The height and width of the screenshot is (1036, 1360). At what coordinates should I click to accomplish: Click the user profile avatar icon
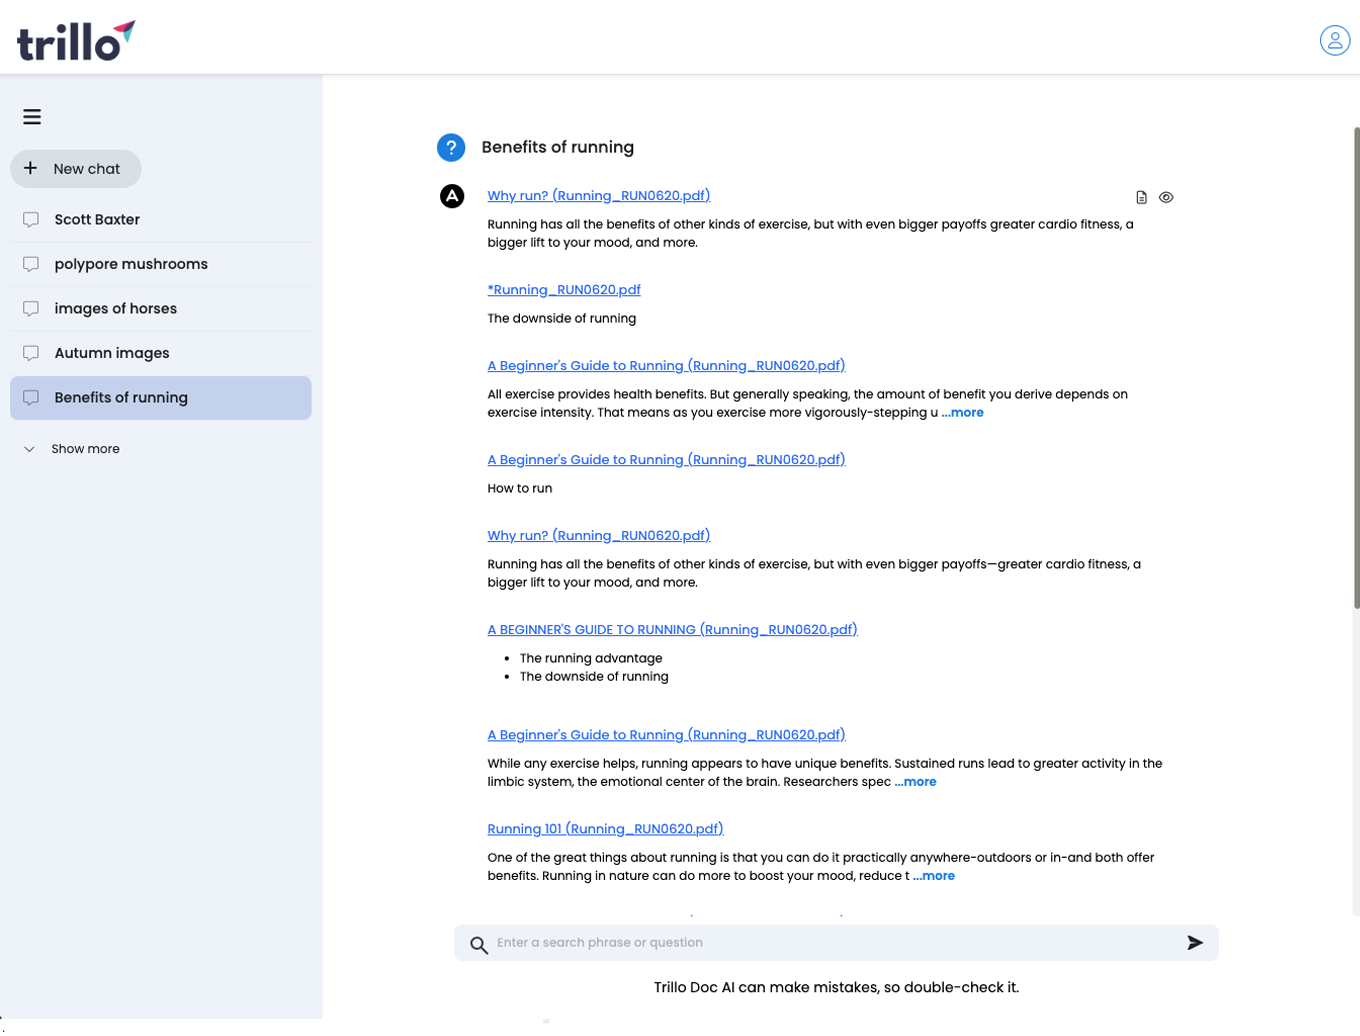(x=1334, y=40)
